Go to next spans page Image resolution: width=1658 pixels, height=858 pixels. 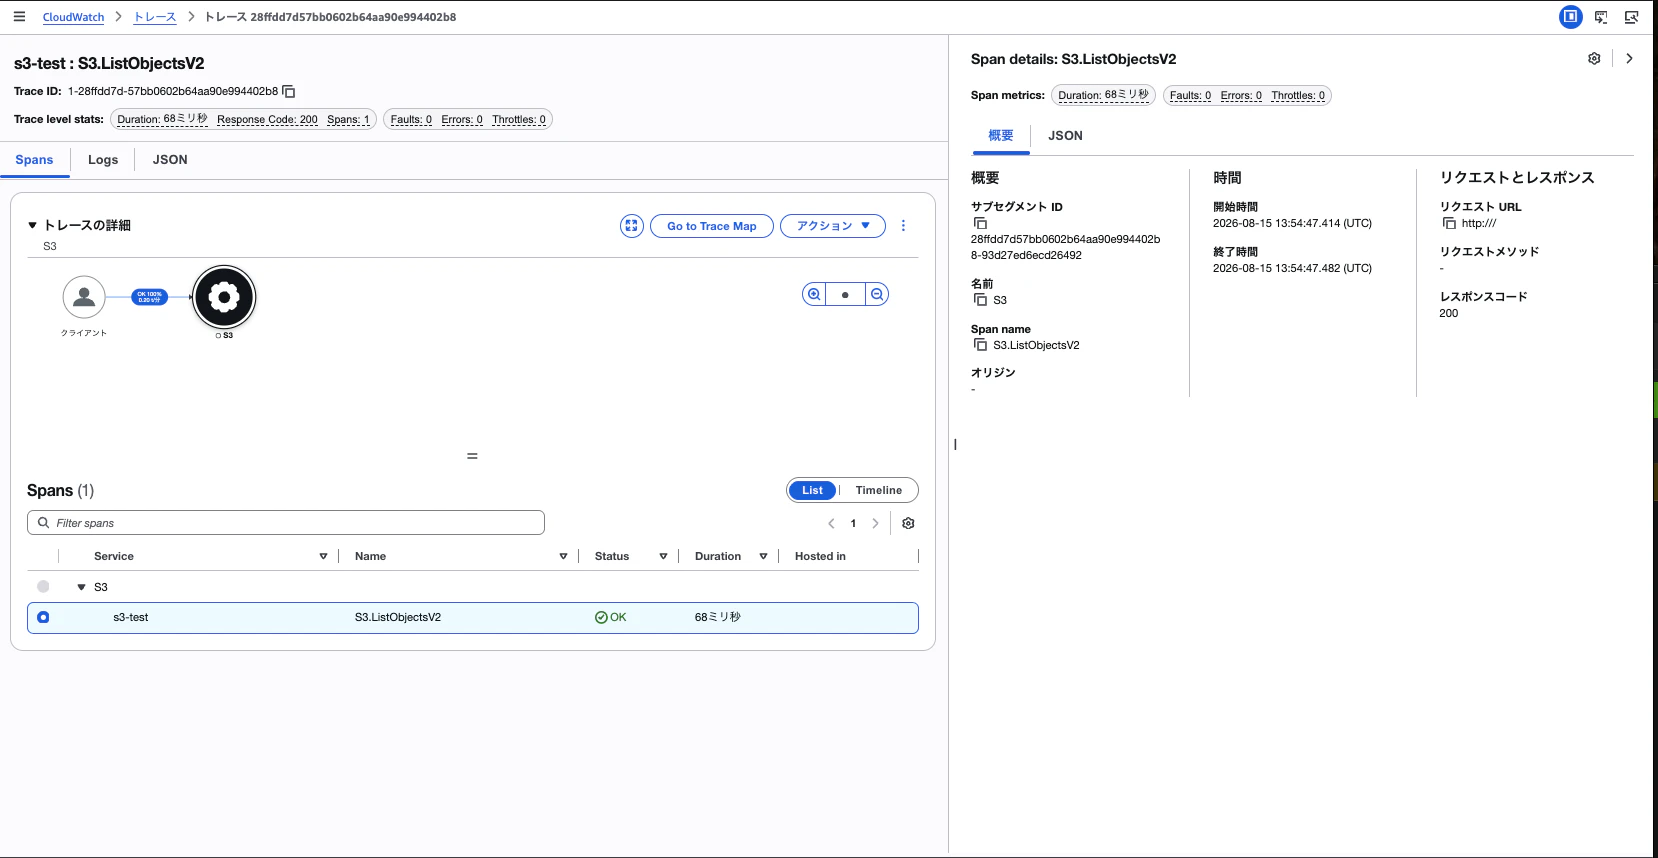point(875,523)
